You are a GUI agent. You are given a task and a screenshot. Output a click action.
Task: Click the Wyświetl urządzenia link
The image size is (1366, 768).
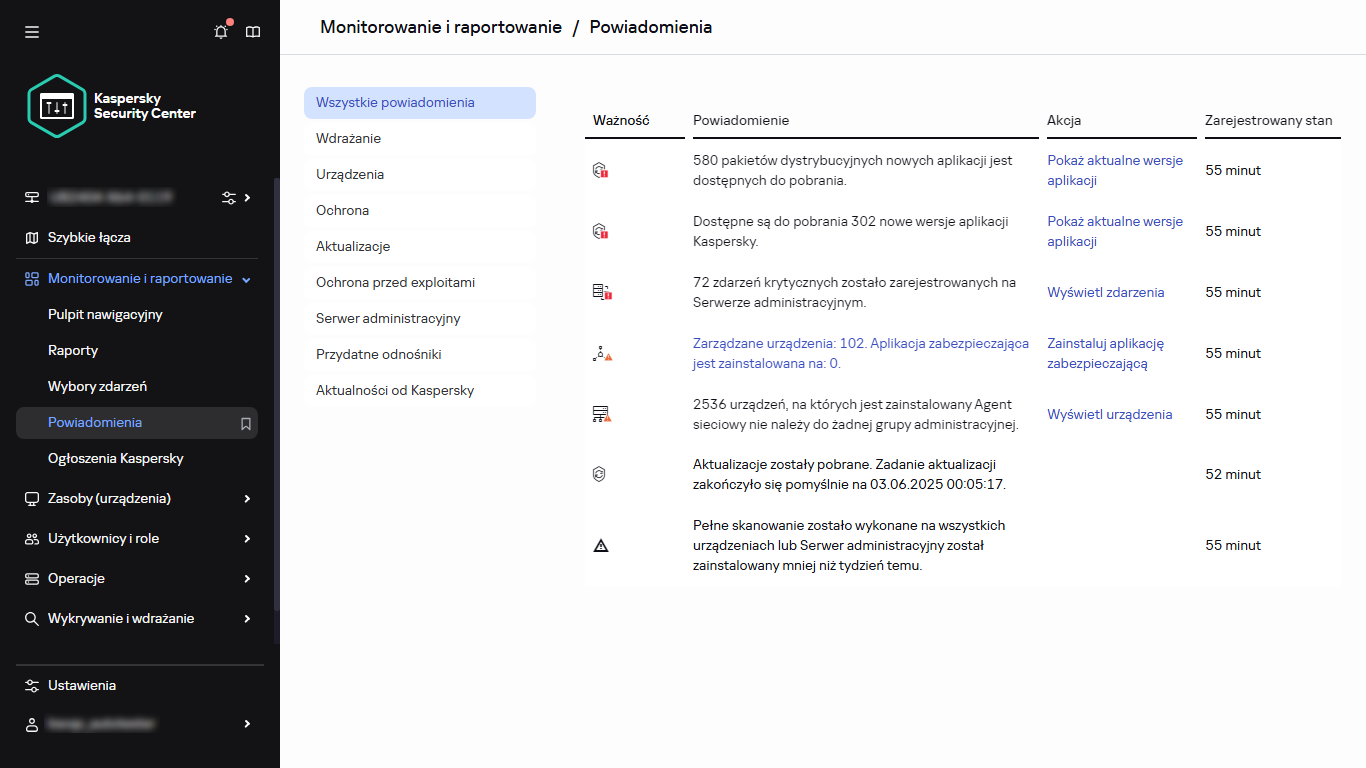(x=1110, y=414)
